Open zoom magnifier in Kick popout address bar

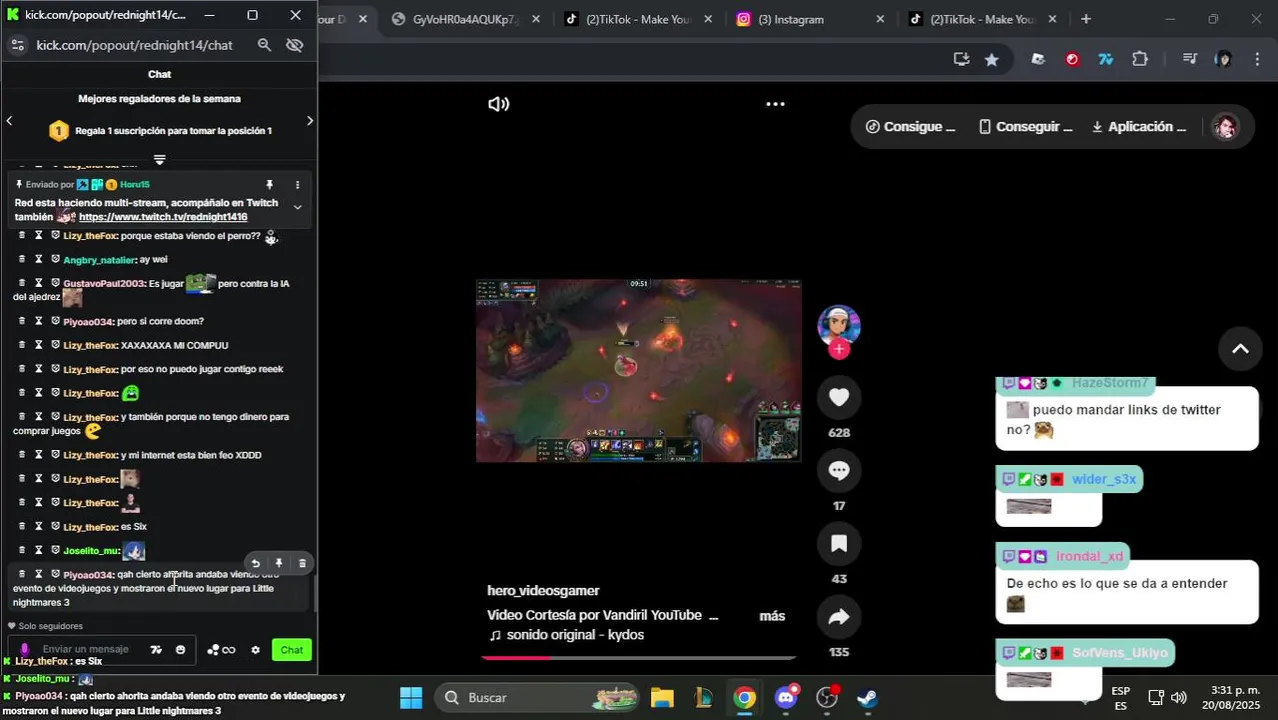[x=264, y=45]
